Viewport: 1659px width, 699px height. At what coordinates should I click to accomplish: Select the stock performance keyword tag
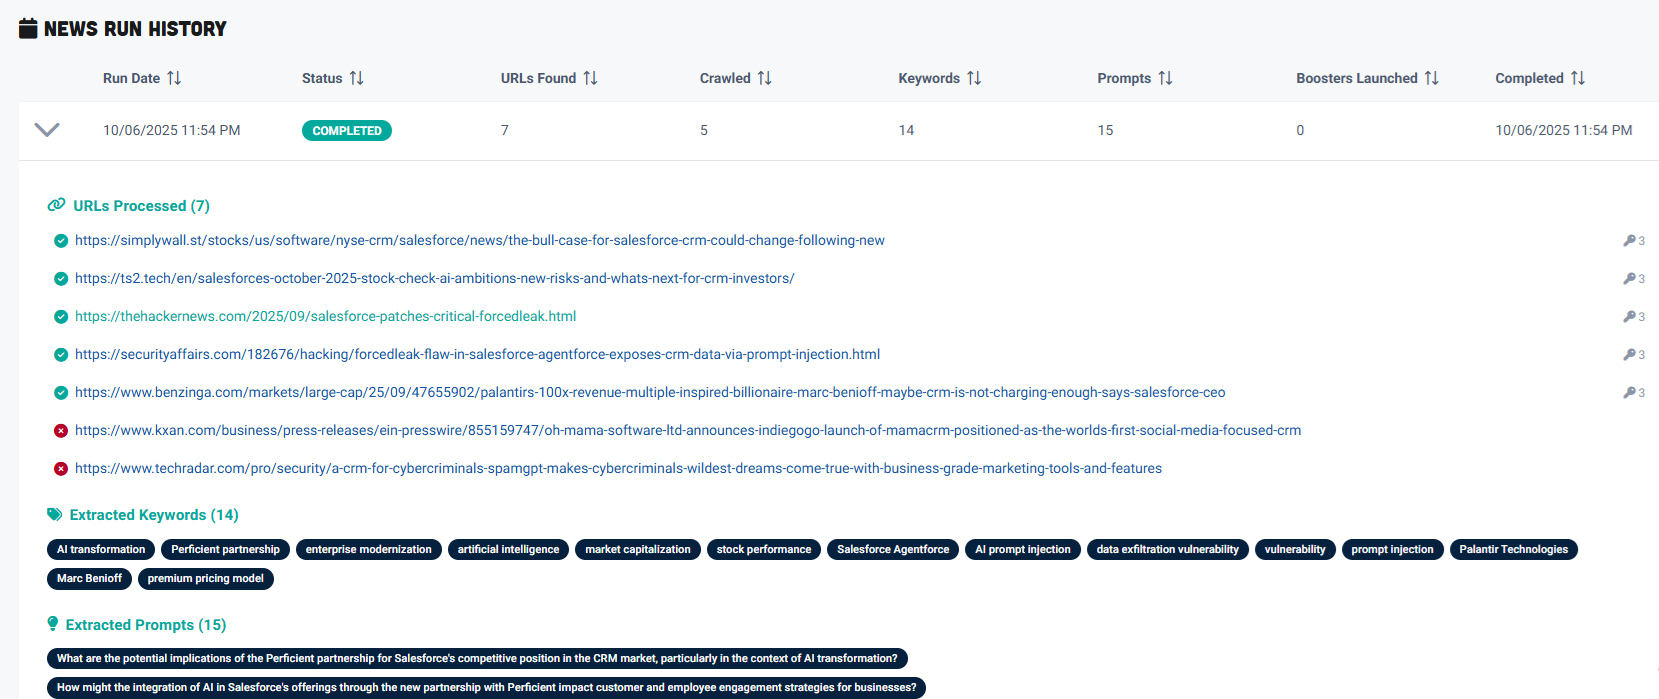pyautogui.click(x=764, y=549)
